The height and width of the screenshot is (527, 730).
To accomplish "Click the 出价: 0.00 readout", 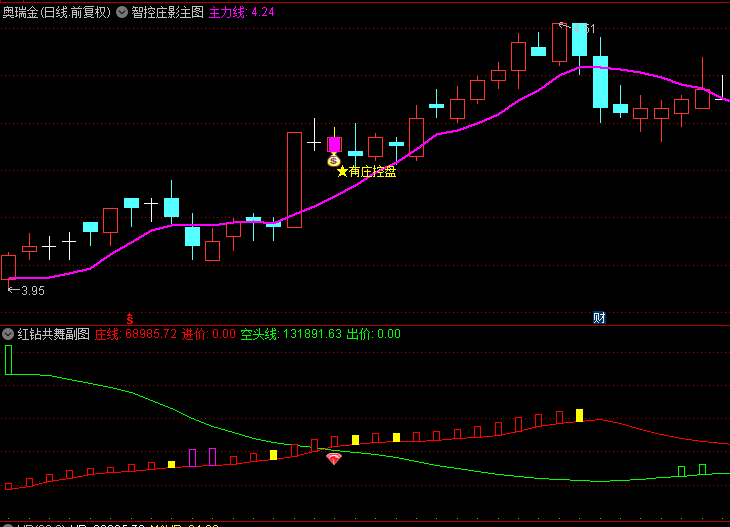I will (x=374, y=334).
